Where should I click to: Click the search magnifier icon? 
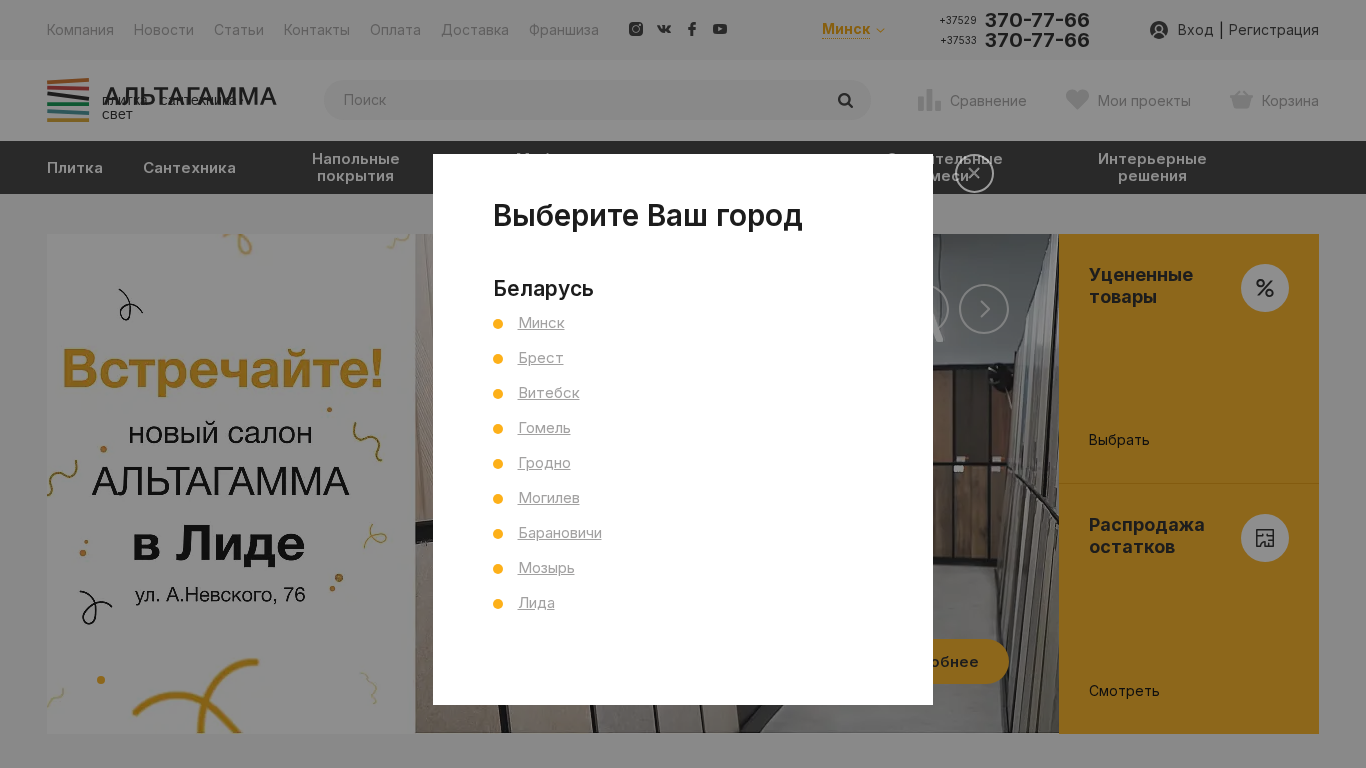(x=845, y=100)
